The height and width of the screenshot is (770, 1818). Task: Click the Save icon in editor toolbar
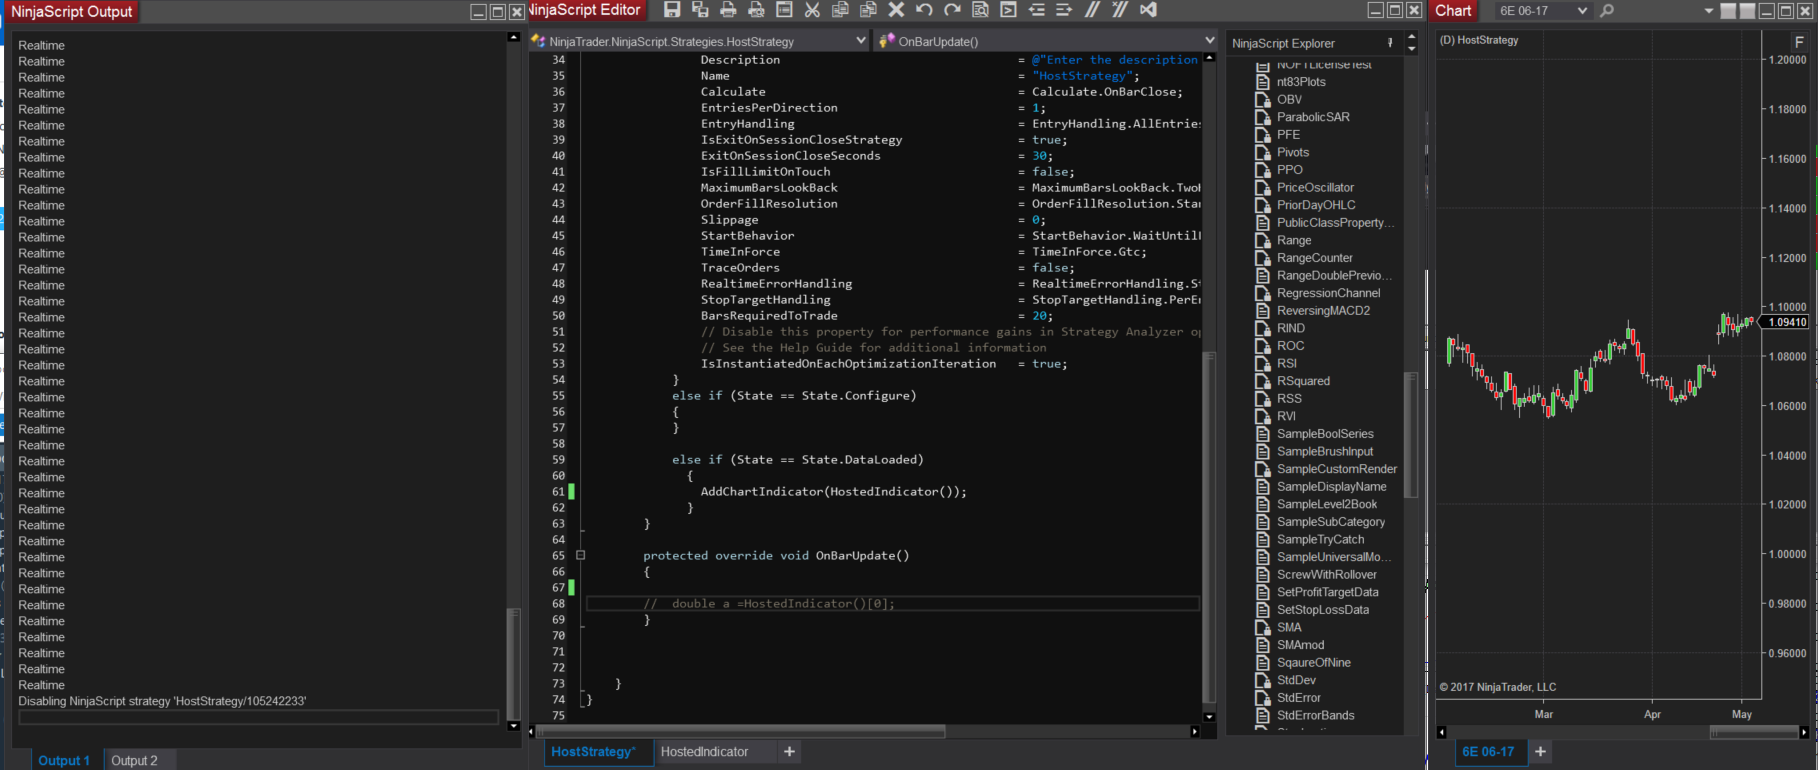point(672,10)
